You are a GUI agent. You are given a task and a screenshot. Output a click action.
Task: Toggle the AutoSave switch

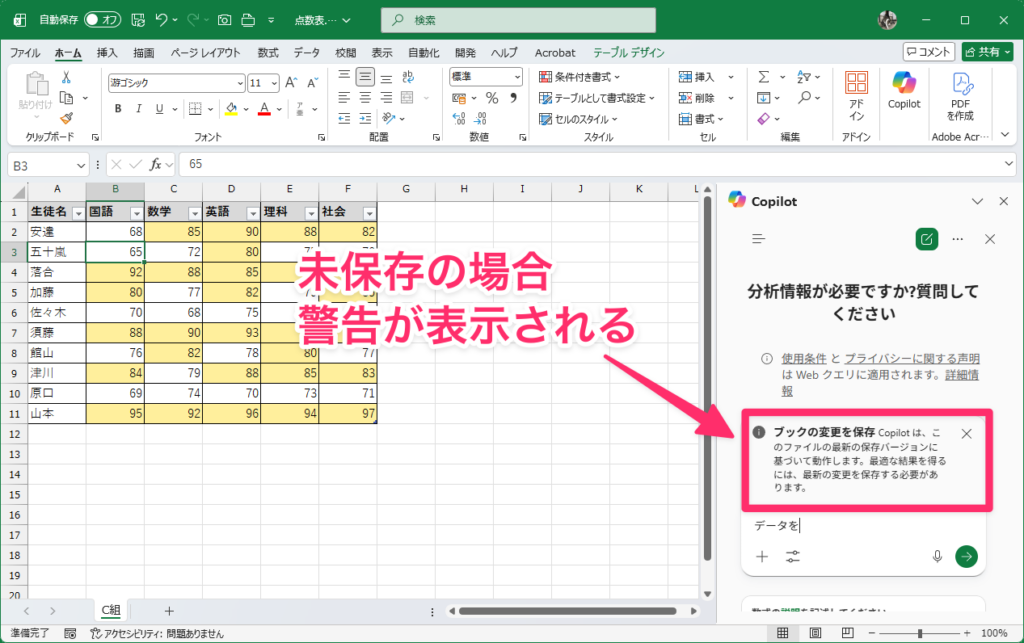(104, 19)
